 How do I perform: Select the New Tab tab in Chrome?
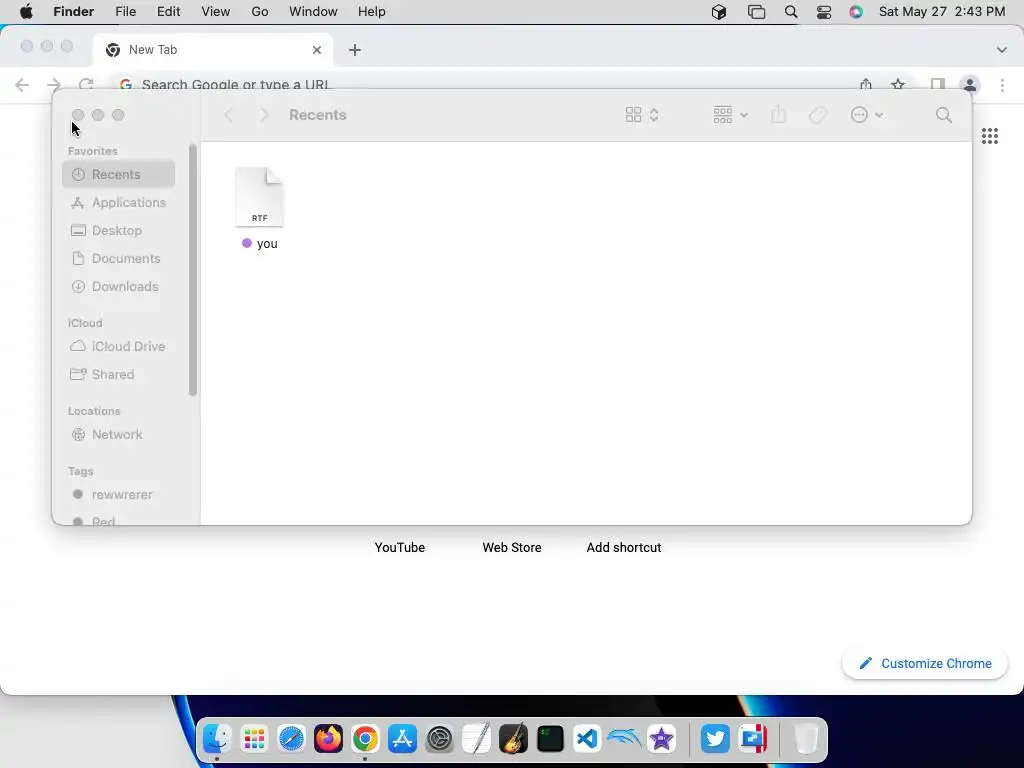coord(213,50)
